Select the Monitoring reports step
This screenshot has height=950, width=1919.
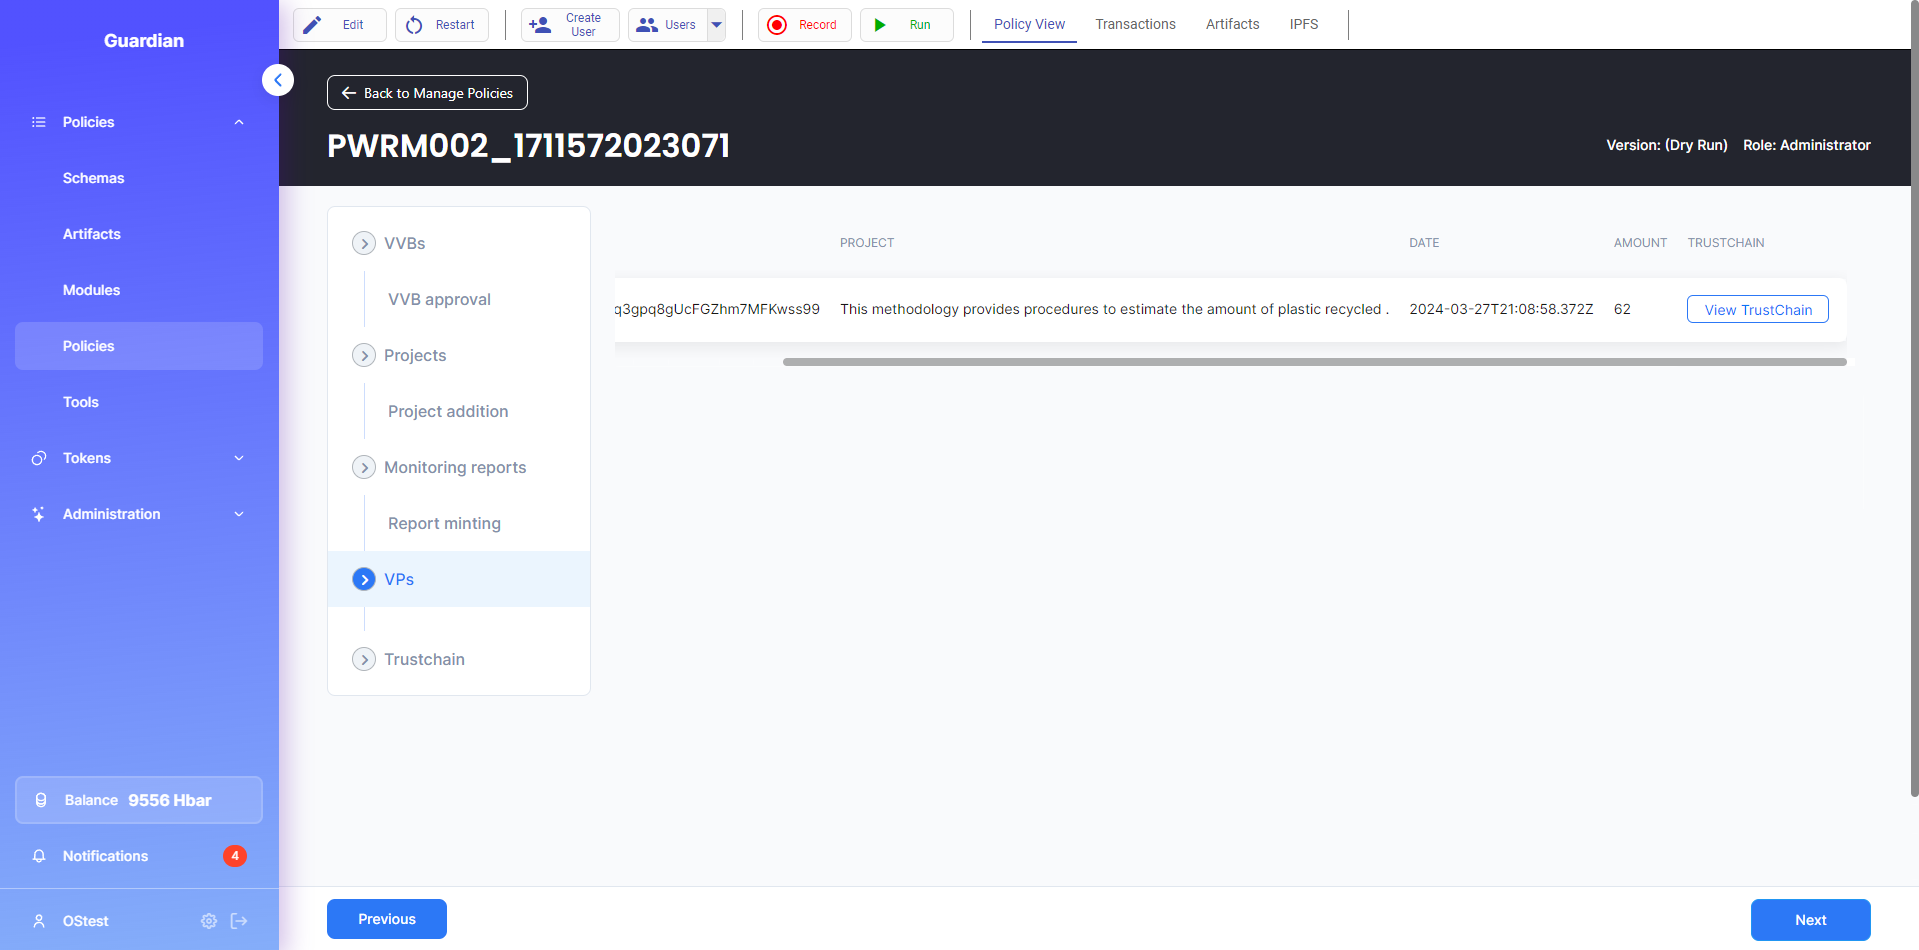[454, 467]
